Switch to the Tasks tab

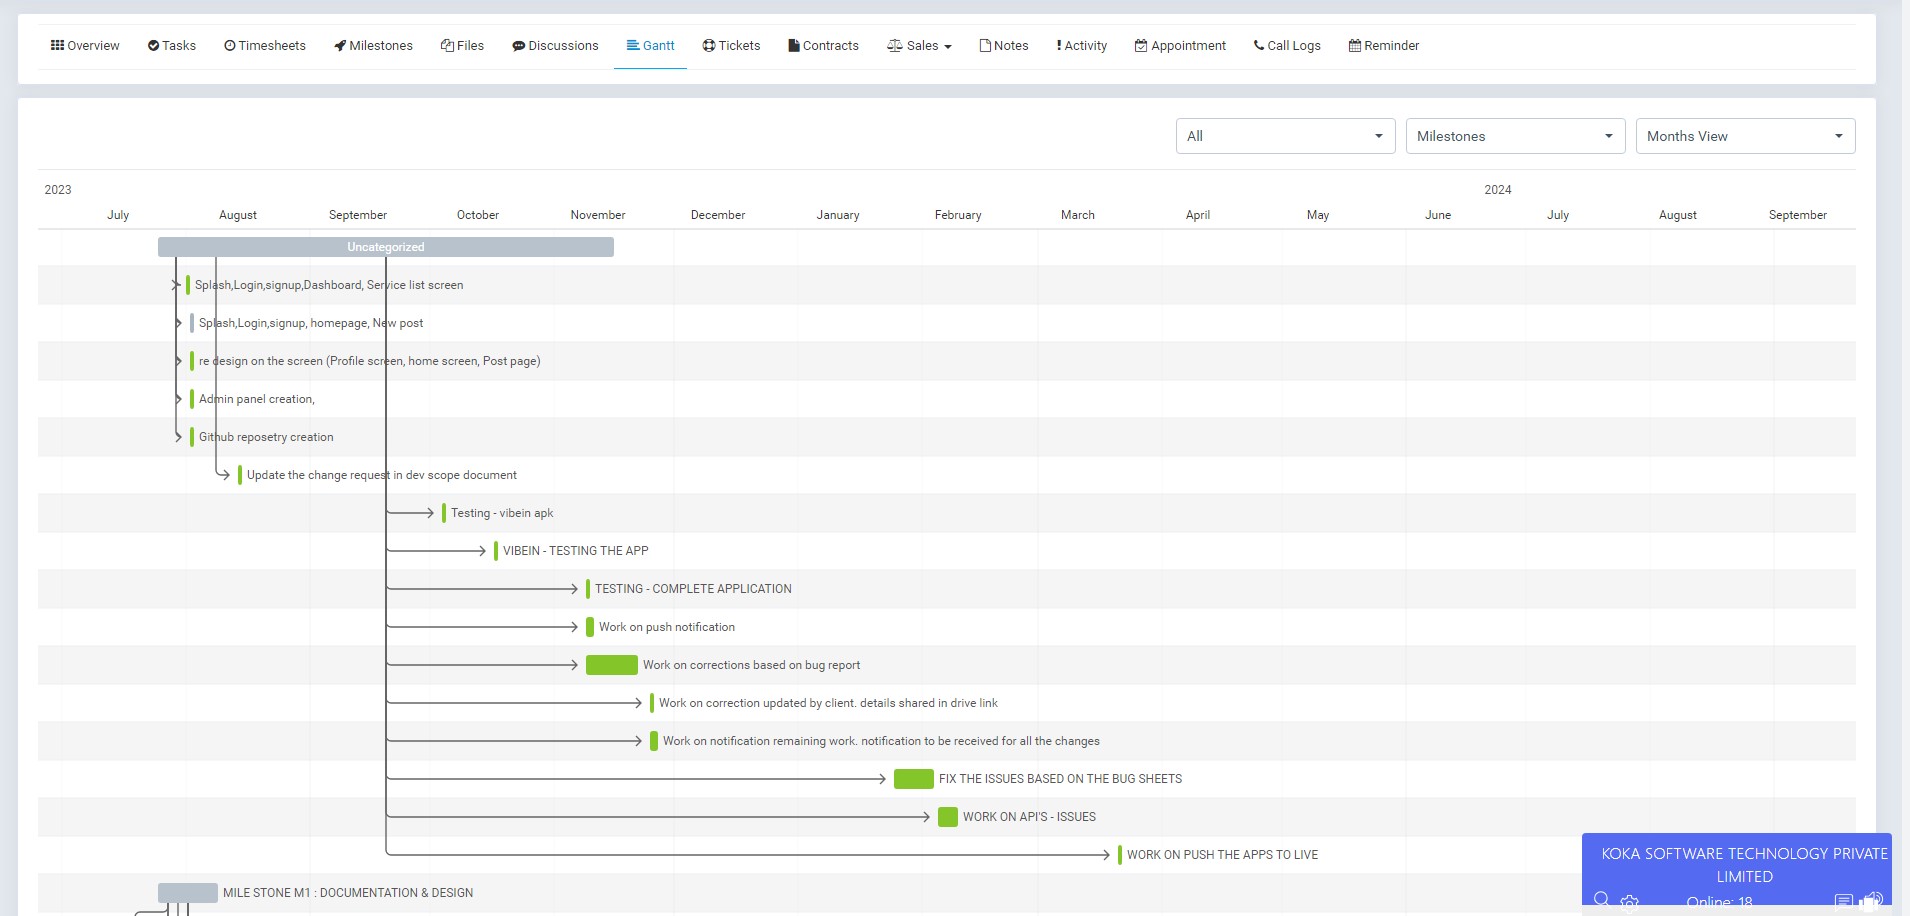click(x=172, y=46)
